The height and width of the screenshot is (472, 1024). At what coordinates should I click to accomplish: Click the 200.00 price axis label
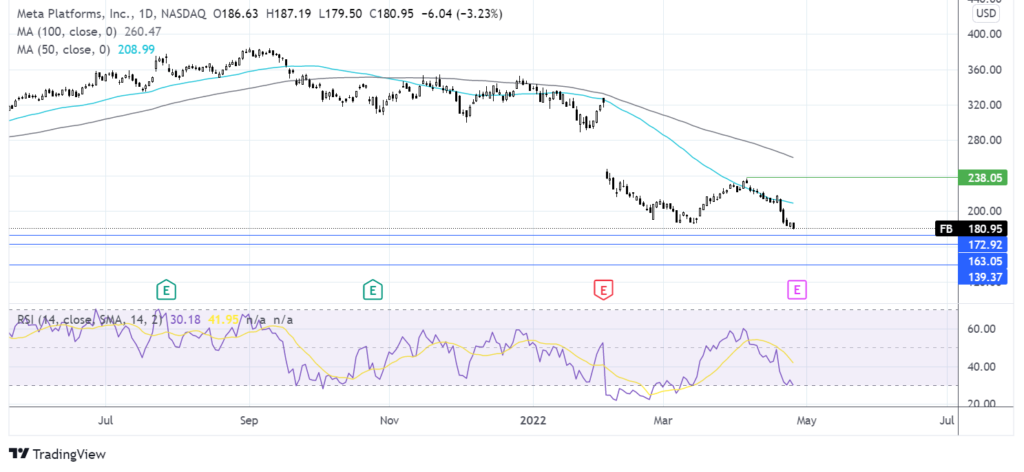coord(984,210)
